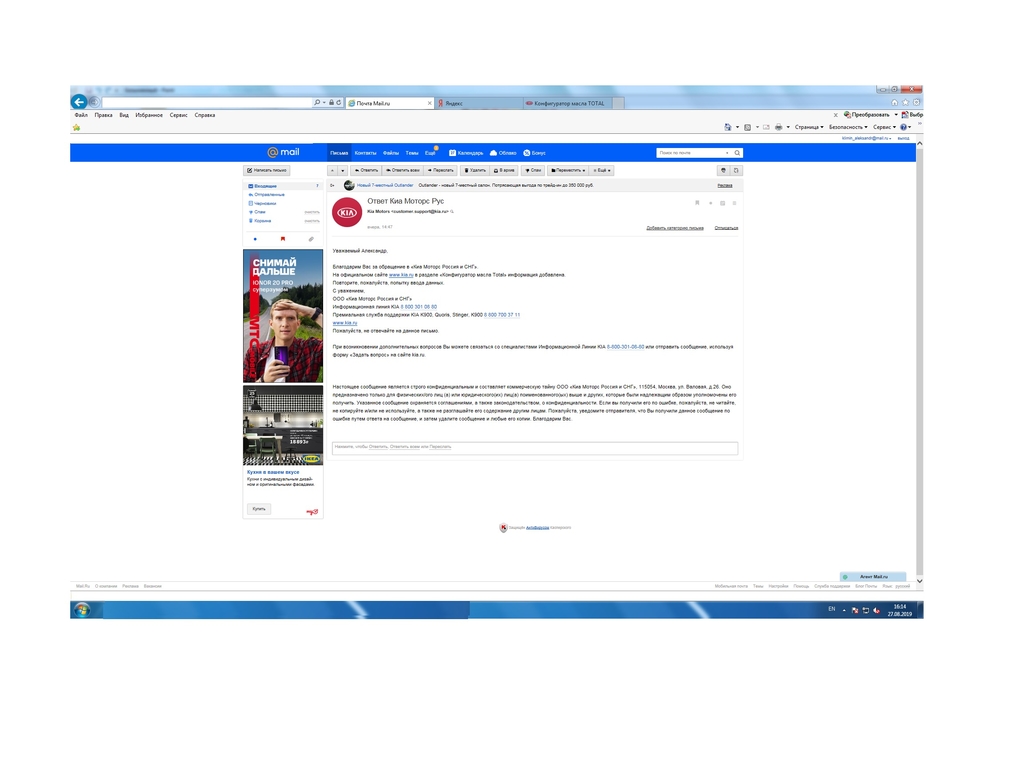Open the Windows Start button
1024x768 pixels.
[x=82, y=610]
